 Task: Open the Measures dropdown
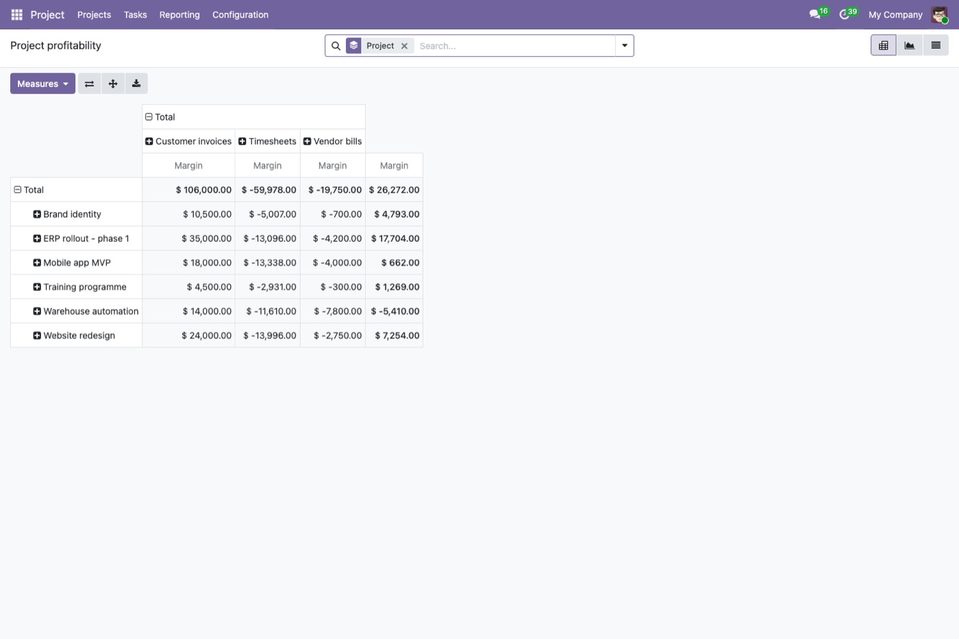click(43, 84)
